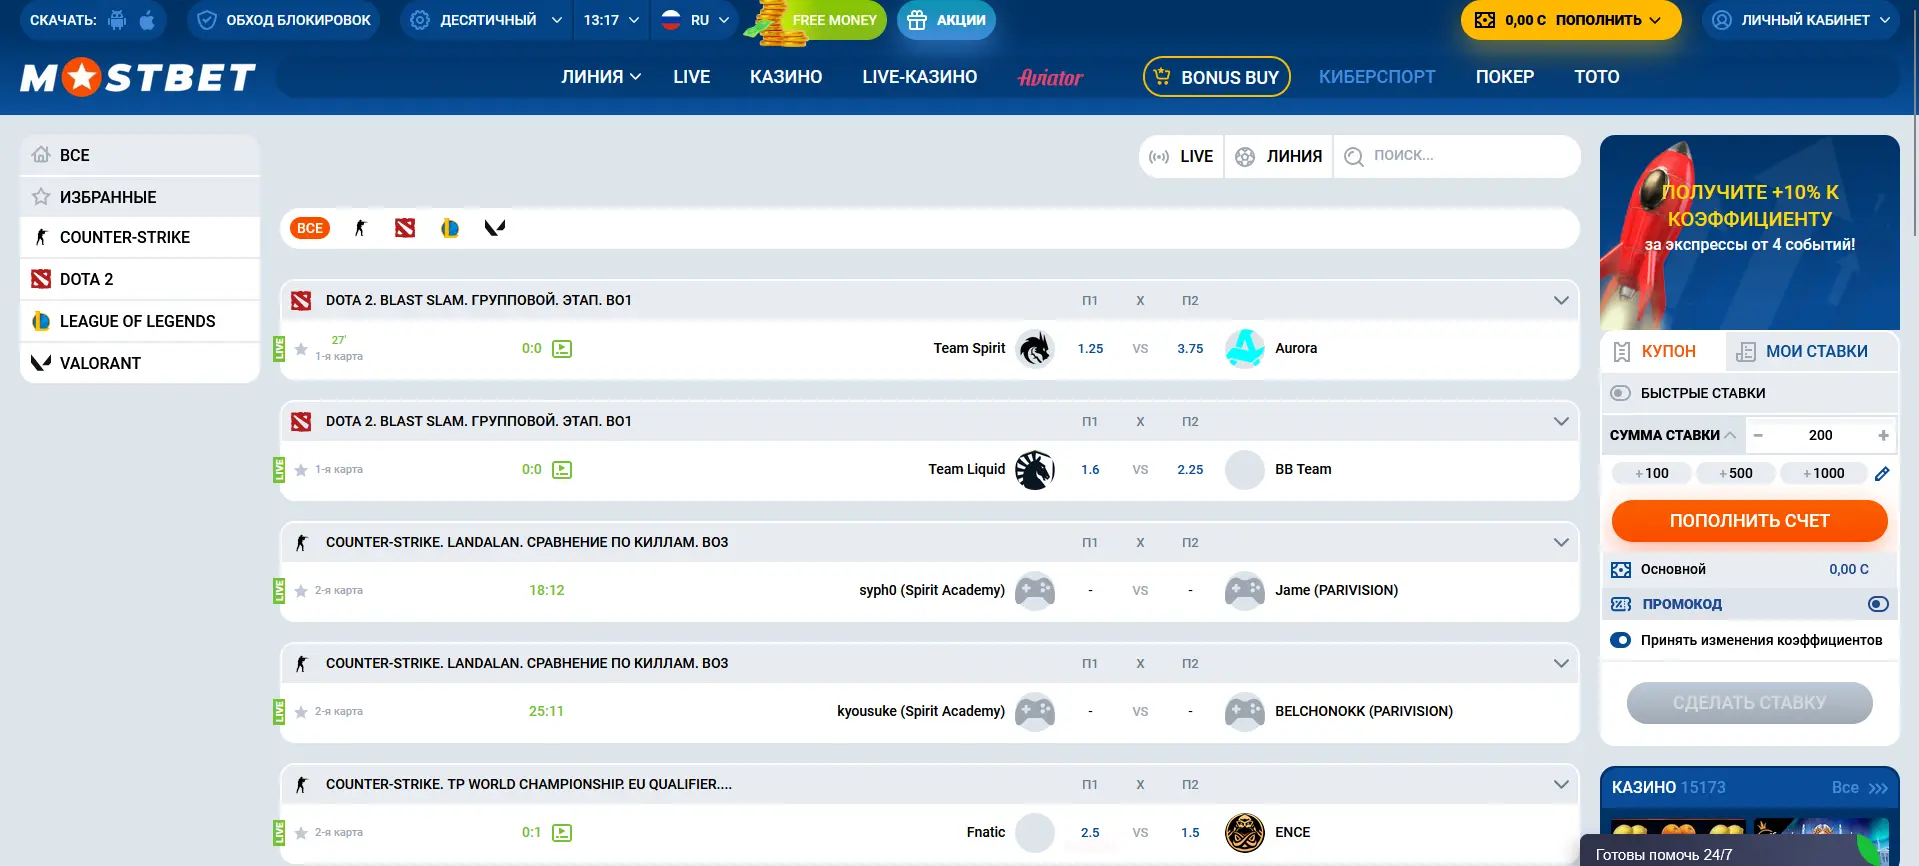Image resolution: width=1919 pixels, height=866 pixels.
Task: Increase stake with plus button
Action: [x=1883, y=435]
